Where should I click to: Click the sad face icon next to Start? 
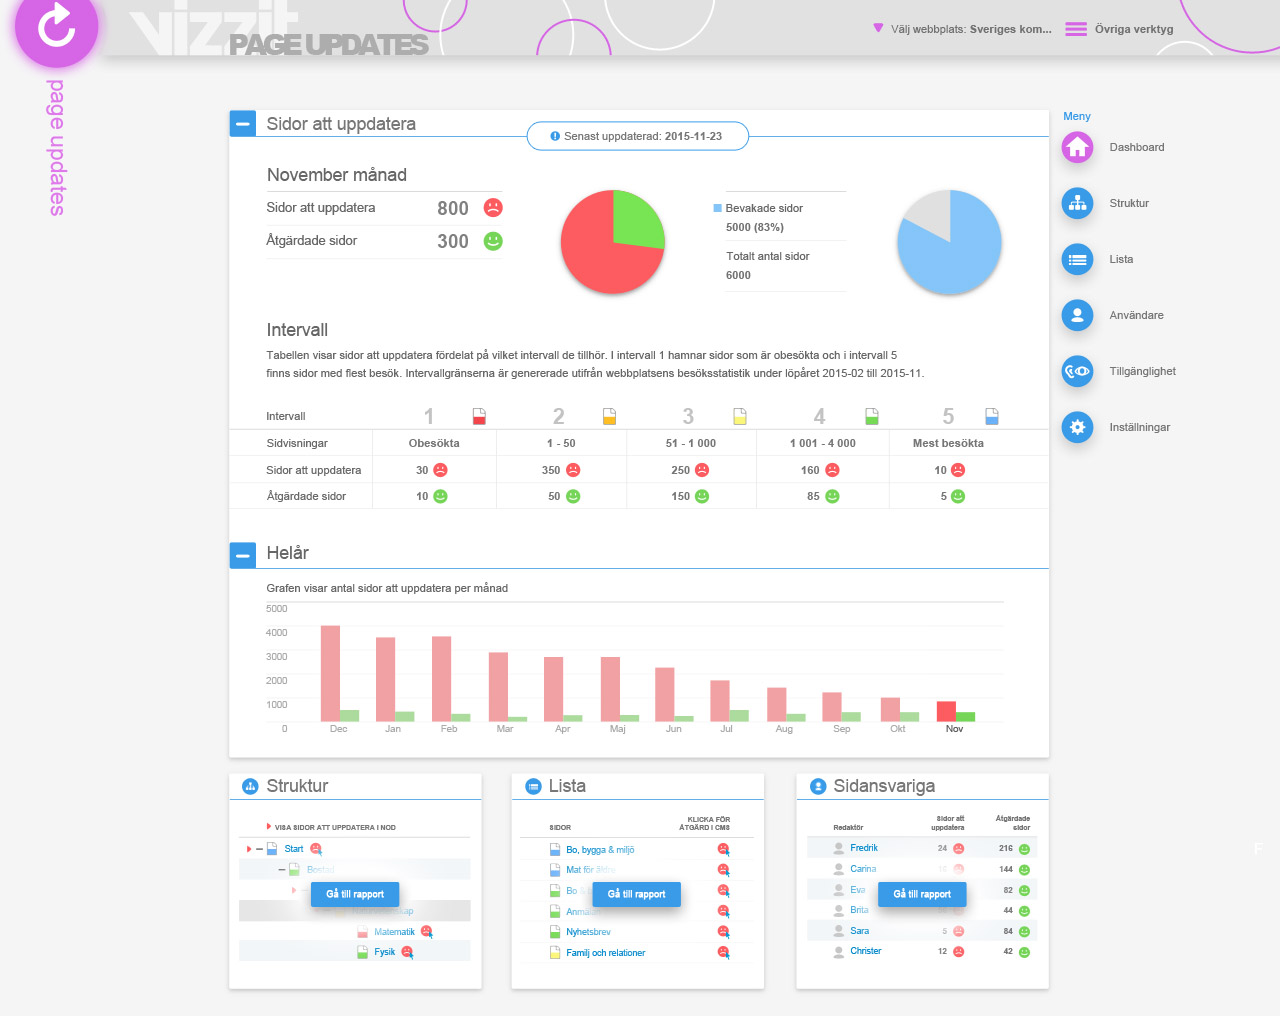click(316, 849)
